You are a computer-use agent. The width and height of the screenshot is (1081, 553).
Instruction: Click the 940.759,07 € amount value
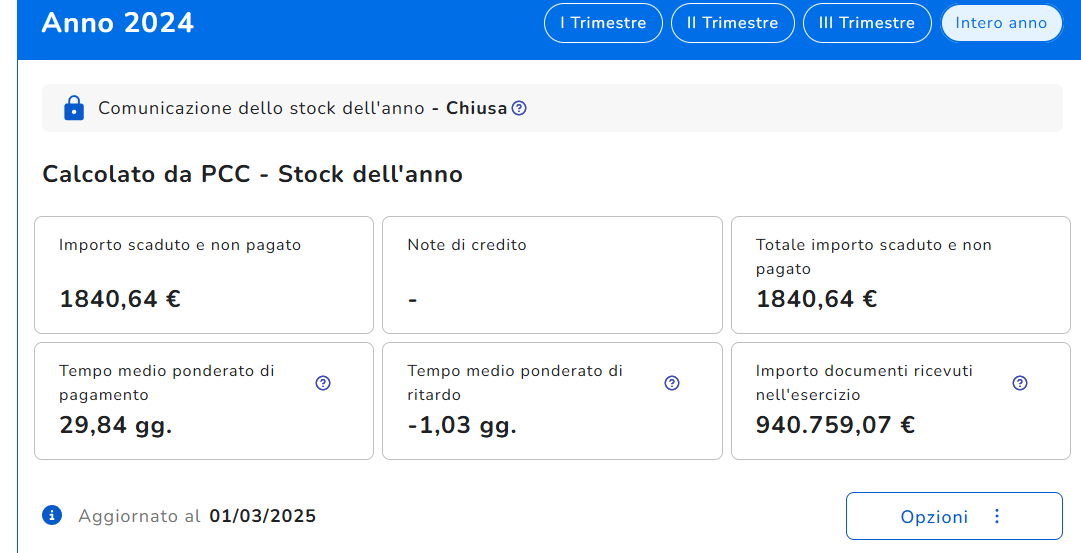click(835, 425)
